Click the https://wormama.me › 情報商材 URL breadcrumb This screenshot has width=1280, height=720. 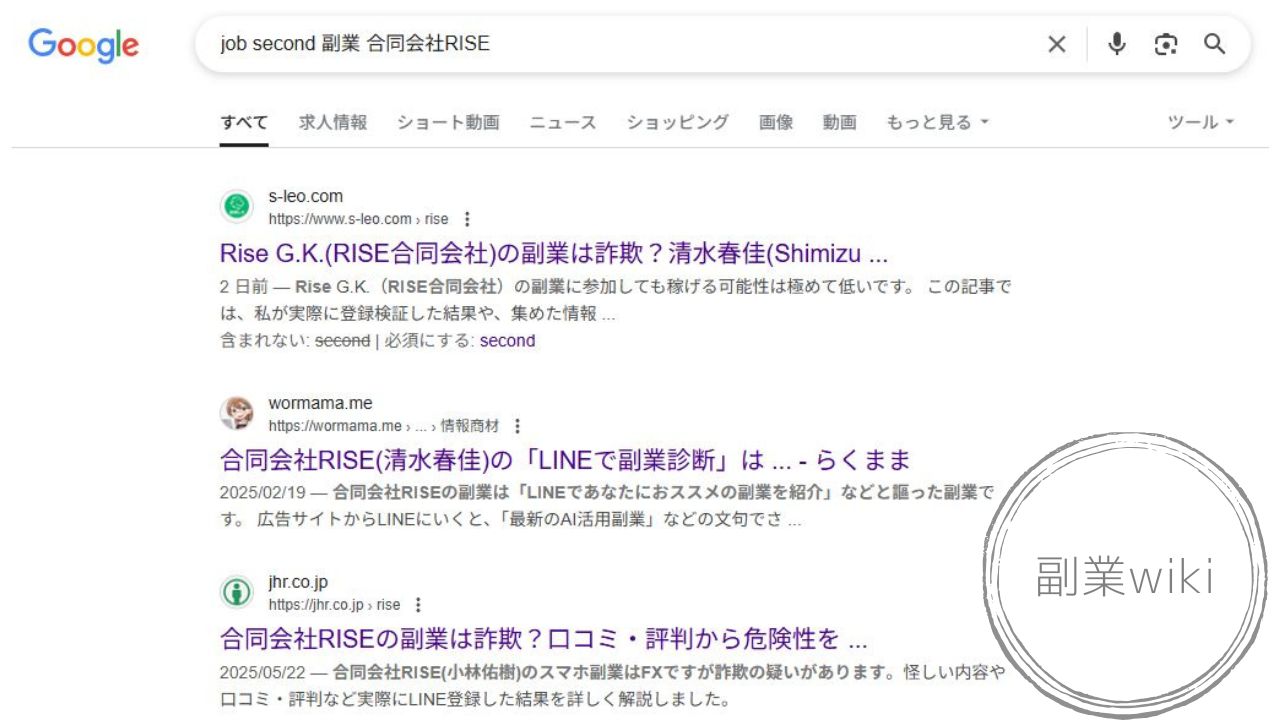(x=384, y=426)
